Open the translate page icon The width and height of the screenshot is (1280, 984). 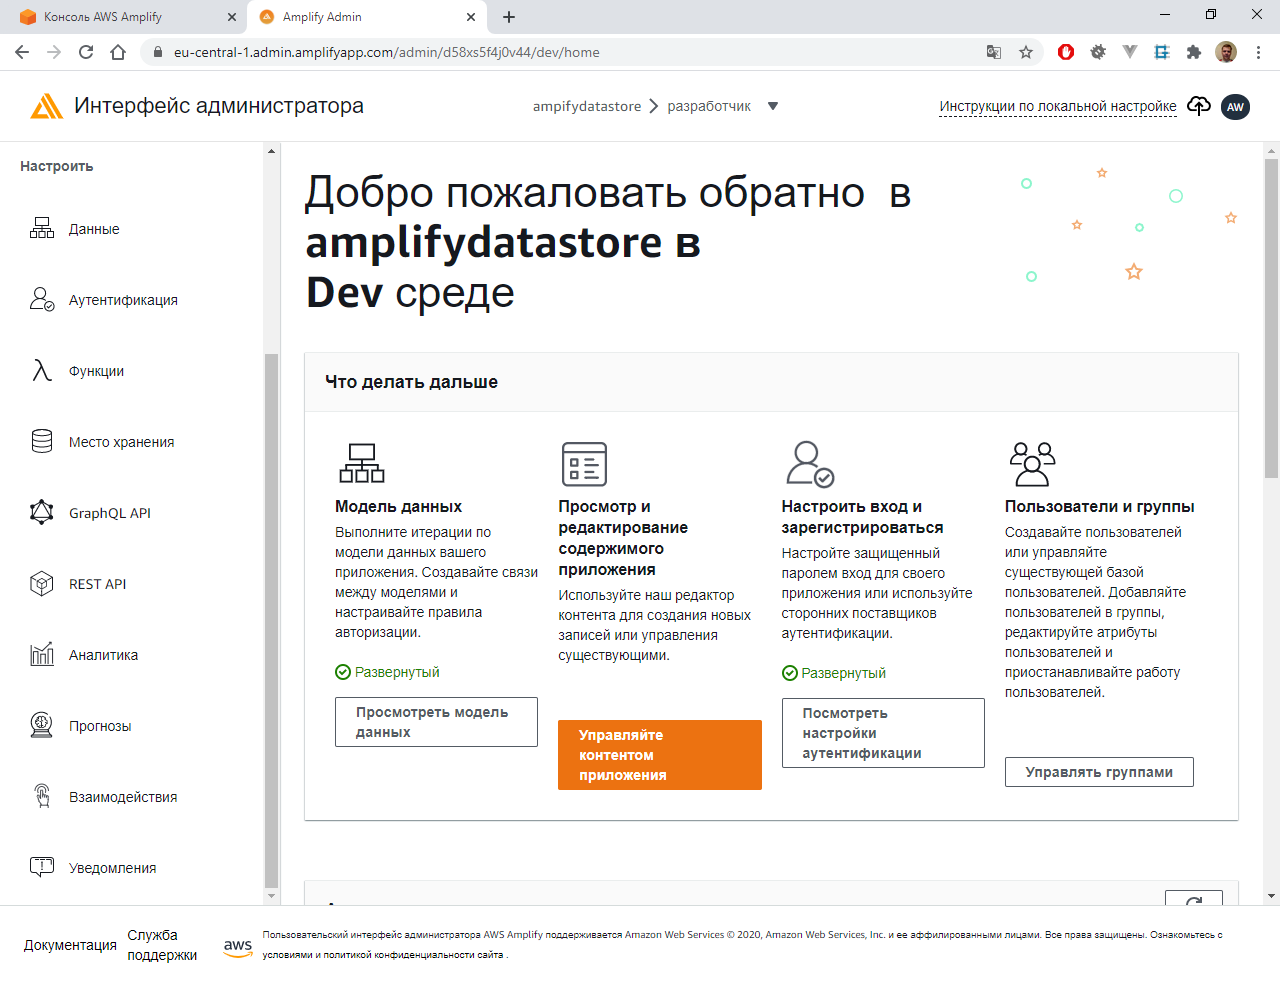[x=994, y=52]
